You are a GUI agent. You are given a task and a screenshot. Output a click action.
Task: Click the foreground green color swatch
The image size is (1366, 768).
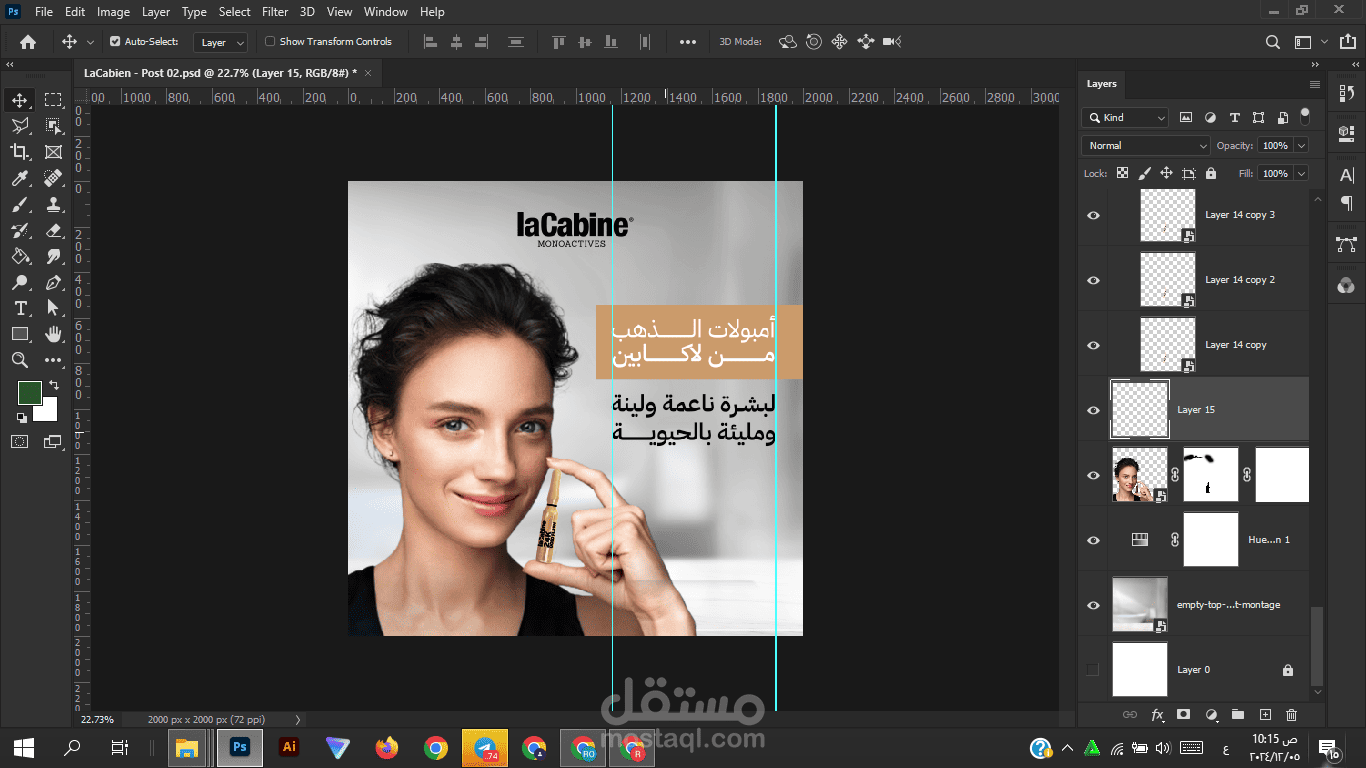coord(30,393)
